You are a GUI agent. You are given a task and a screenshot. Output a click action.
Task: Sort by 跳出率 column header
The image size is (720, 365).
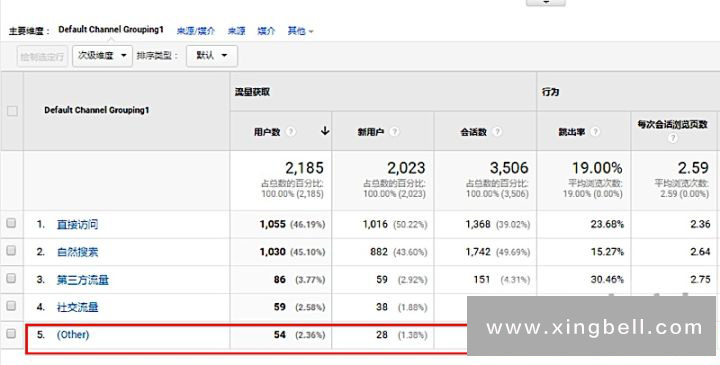pyautogui.click(x=572, y=132)
